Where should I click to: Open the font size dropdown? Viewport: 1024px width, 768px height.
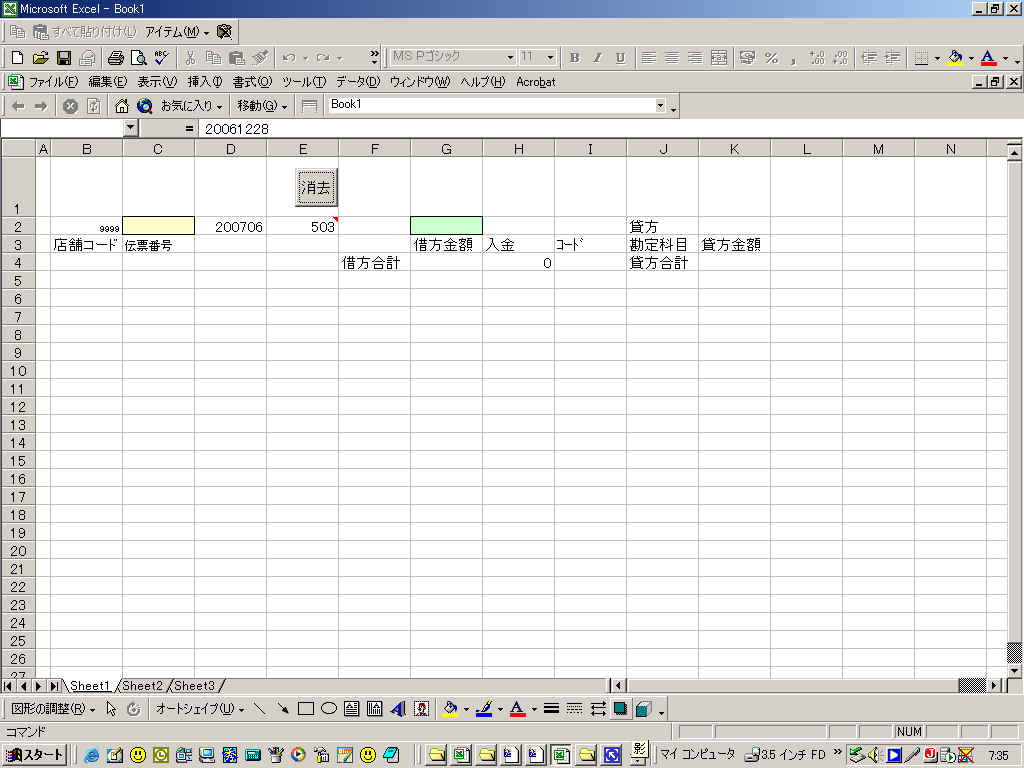tap(550, 57)
